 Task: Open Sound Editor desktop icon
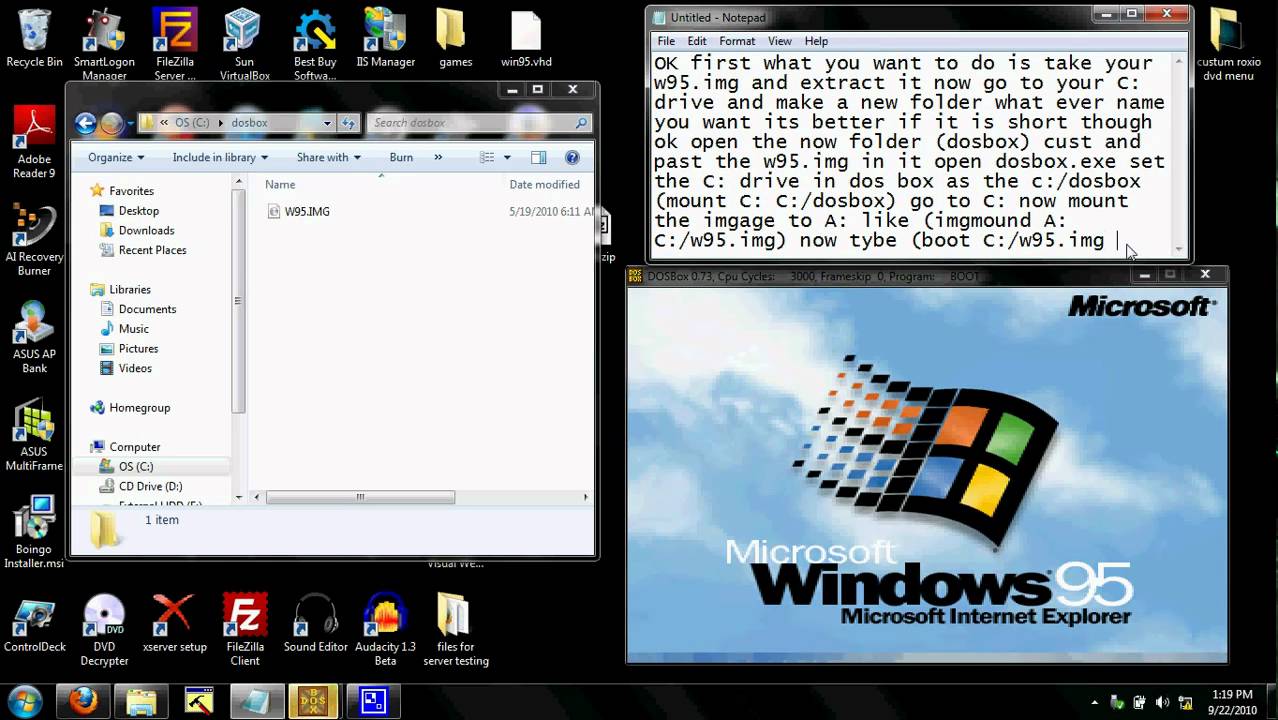pos(315,625)
